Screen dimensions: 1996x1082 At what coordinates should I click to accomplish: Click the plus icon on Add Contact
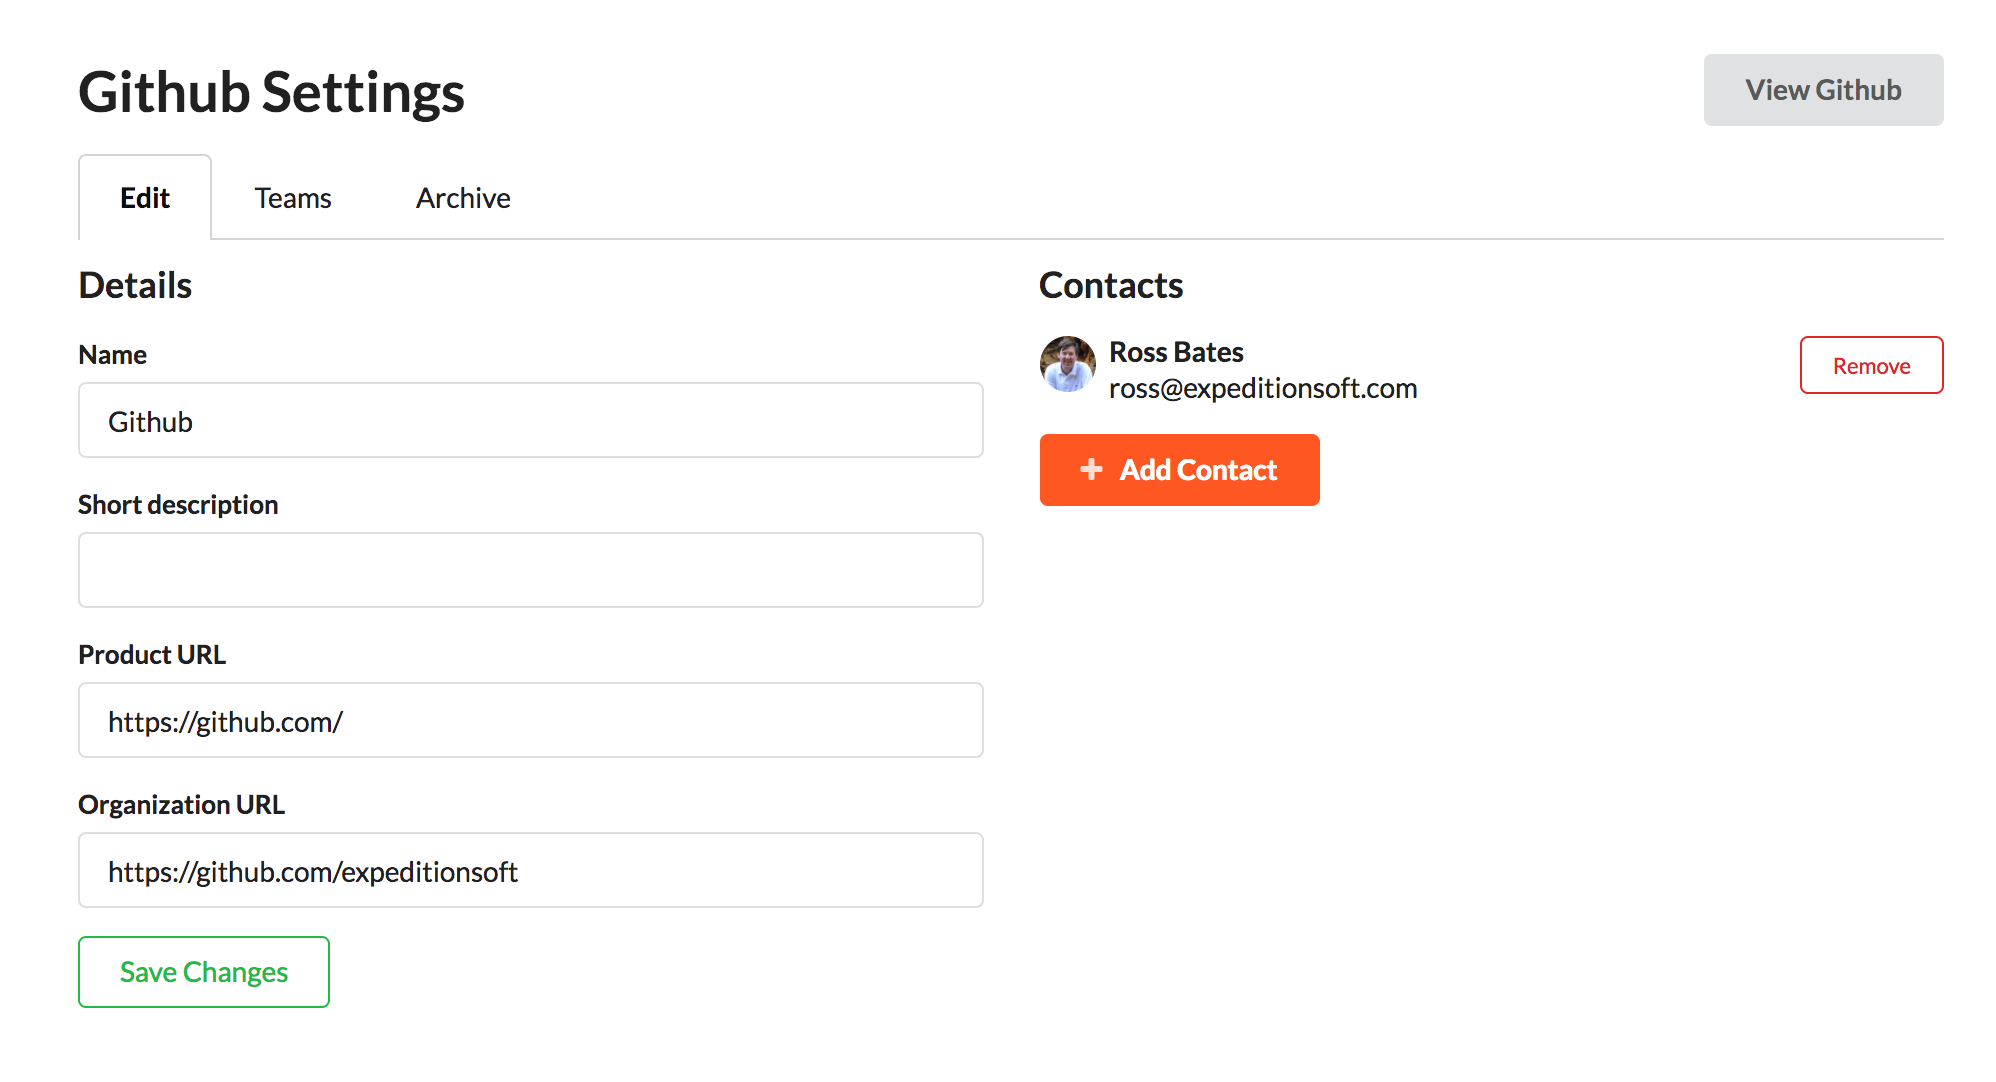point(1091,469)
